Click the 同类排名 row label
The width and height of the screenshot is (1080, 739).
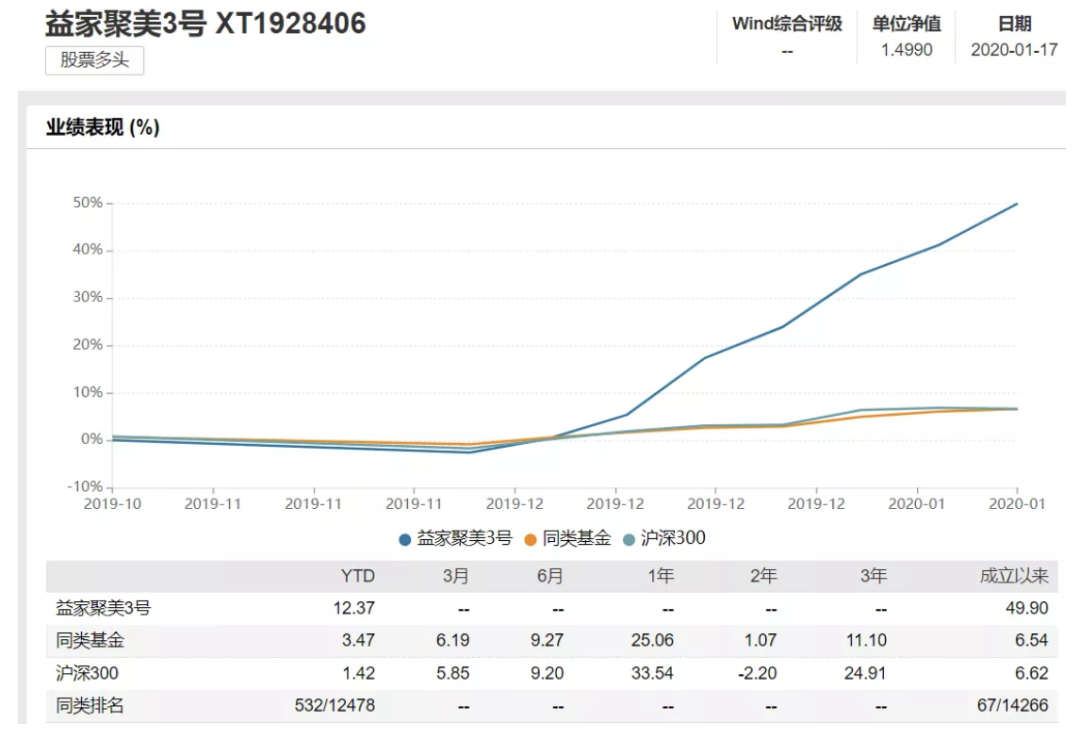(x=90, y=706)
